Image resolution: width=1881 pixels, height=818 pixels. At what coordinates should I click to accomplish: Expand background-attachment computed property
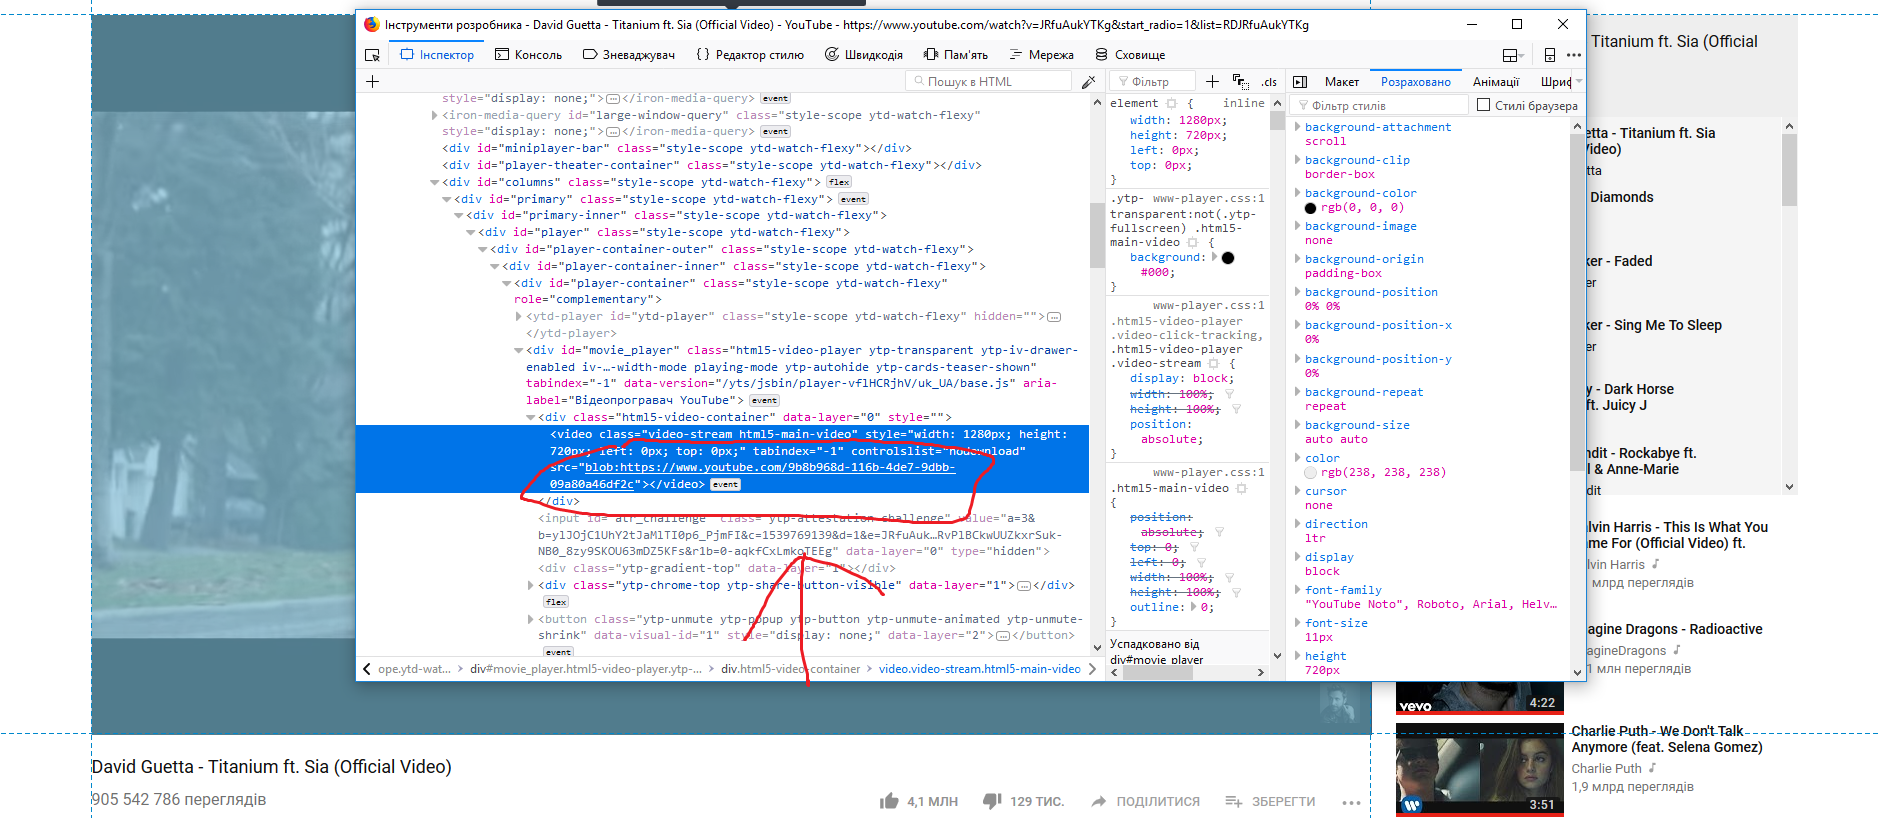[1298, 127]
